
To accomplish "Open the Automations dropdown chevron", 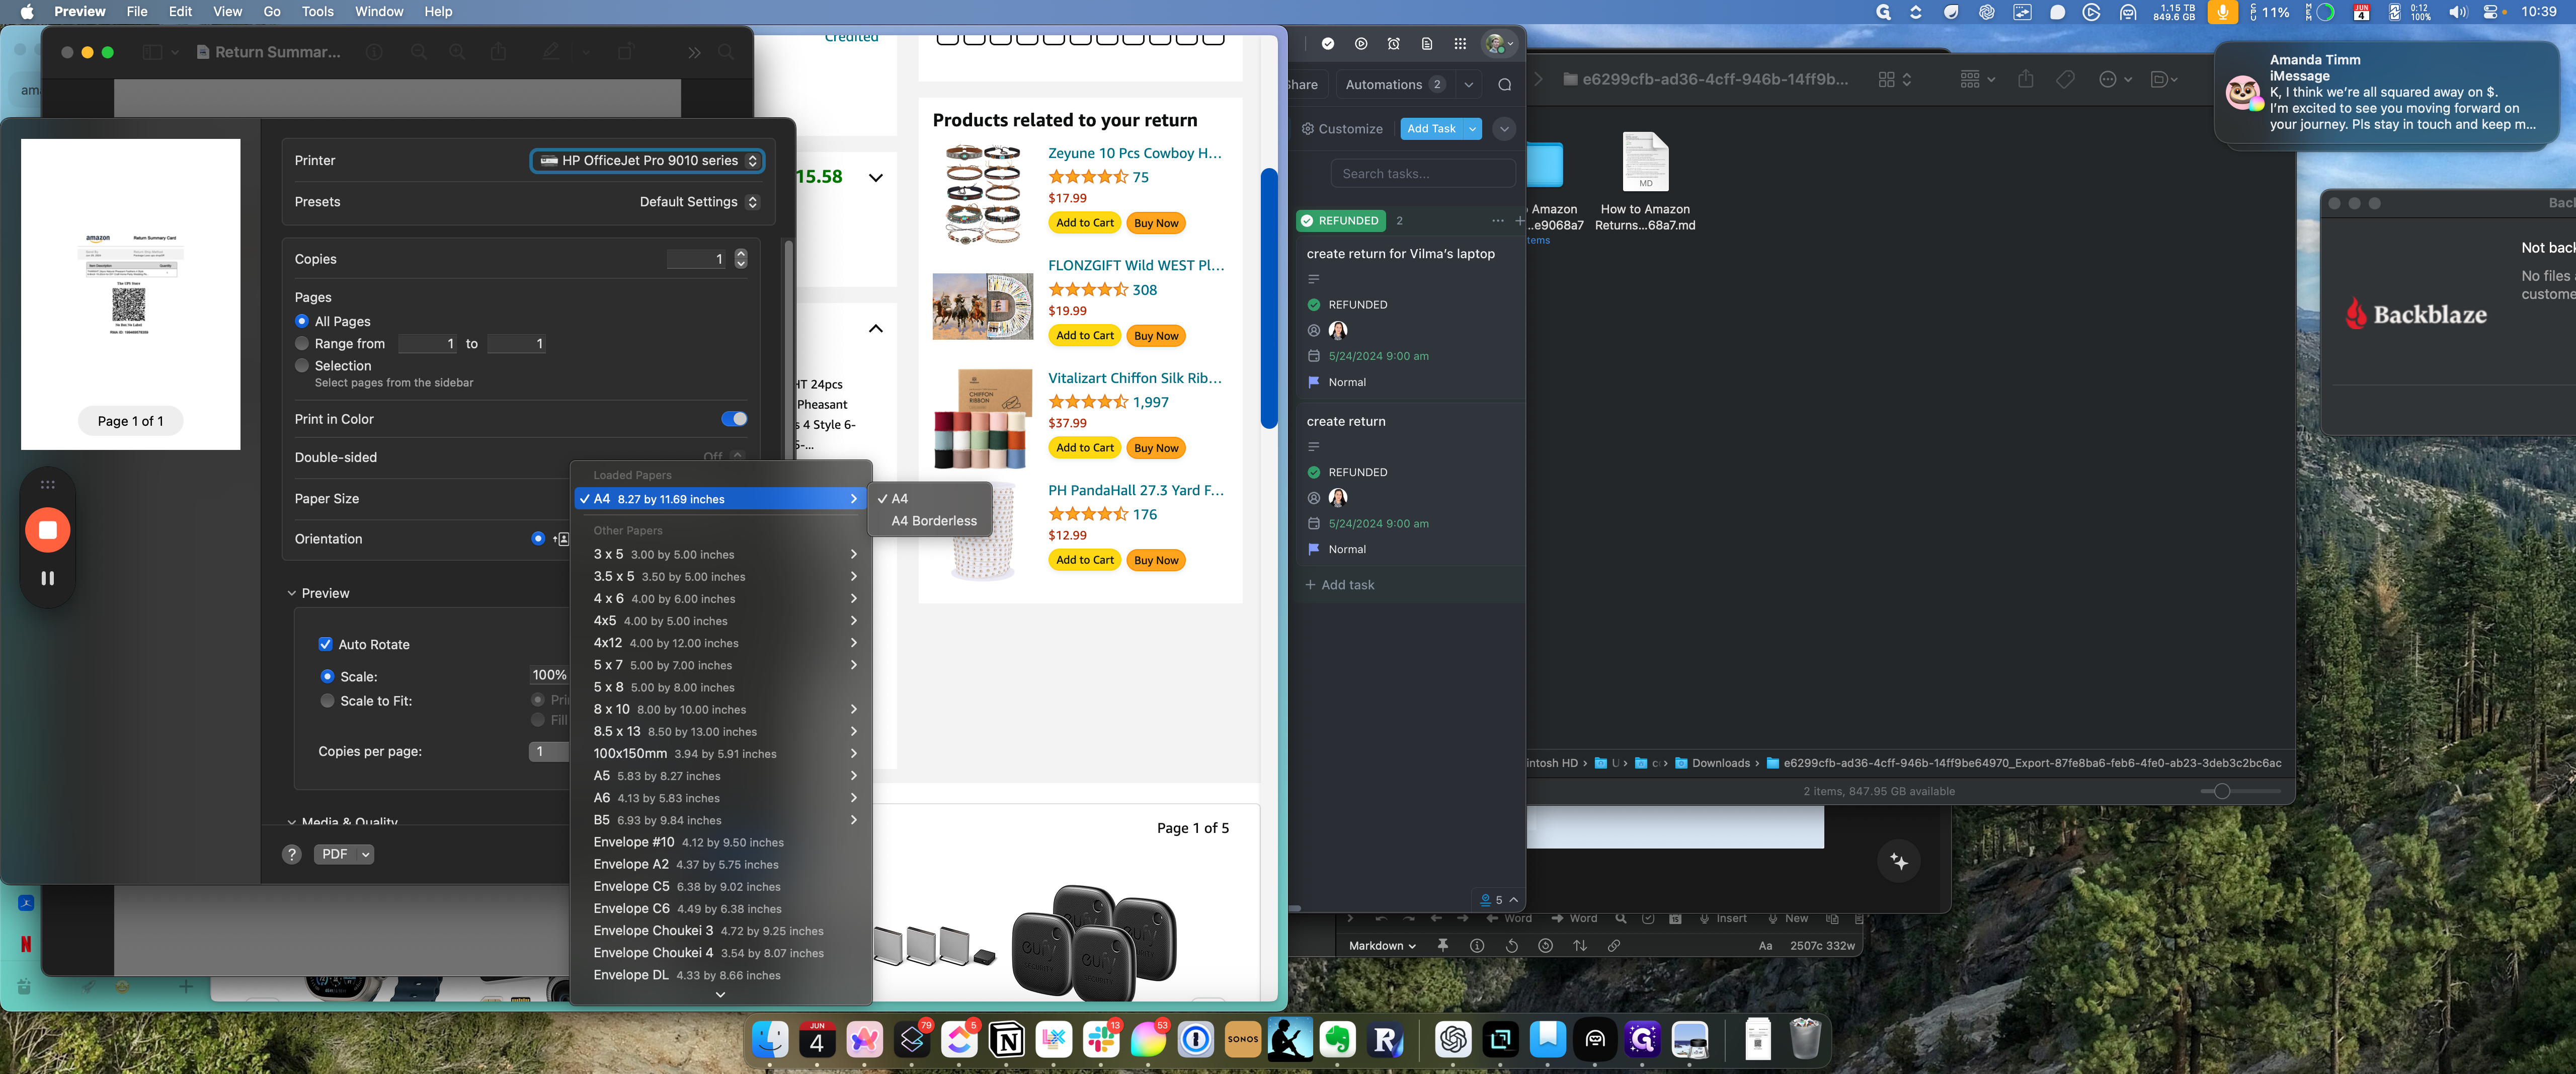I will click(x=1468, y=85).
